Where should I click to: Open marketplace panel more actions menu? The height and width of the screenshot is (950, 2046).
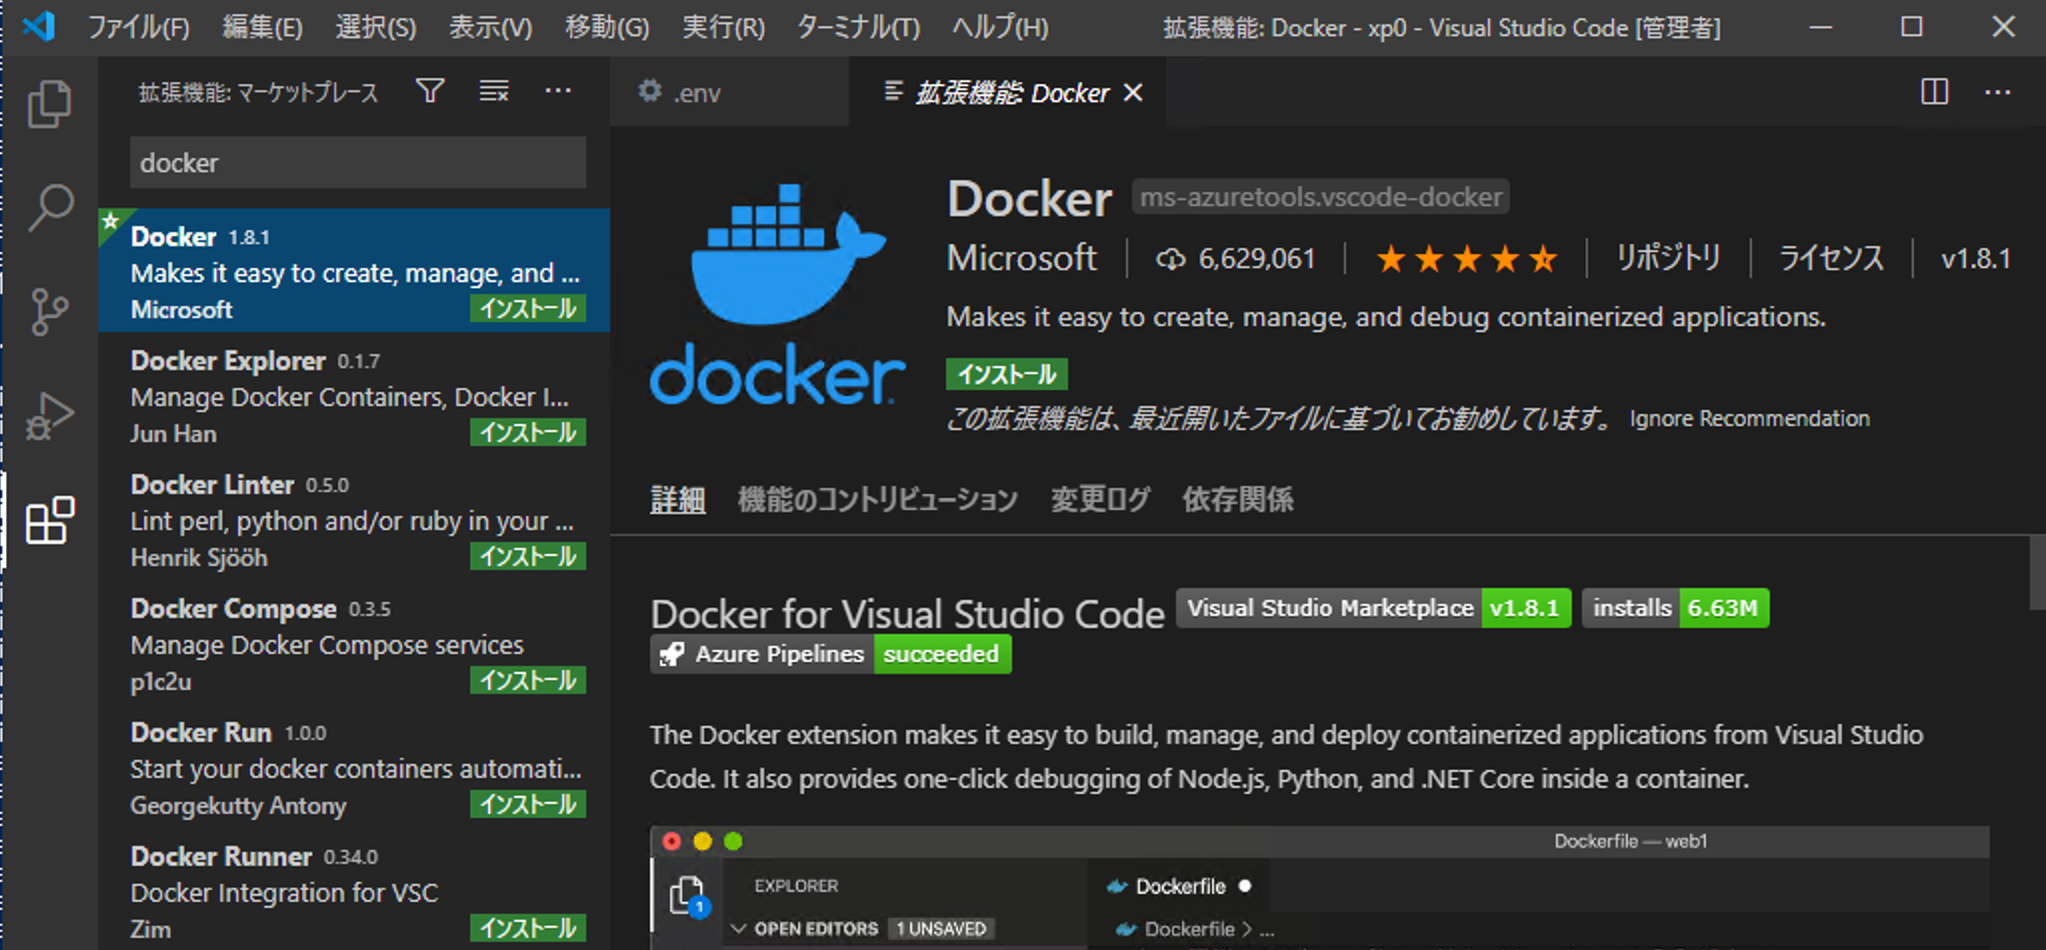tap(558, 92)
